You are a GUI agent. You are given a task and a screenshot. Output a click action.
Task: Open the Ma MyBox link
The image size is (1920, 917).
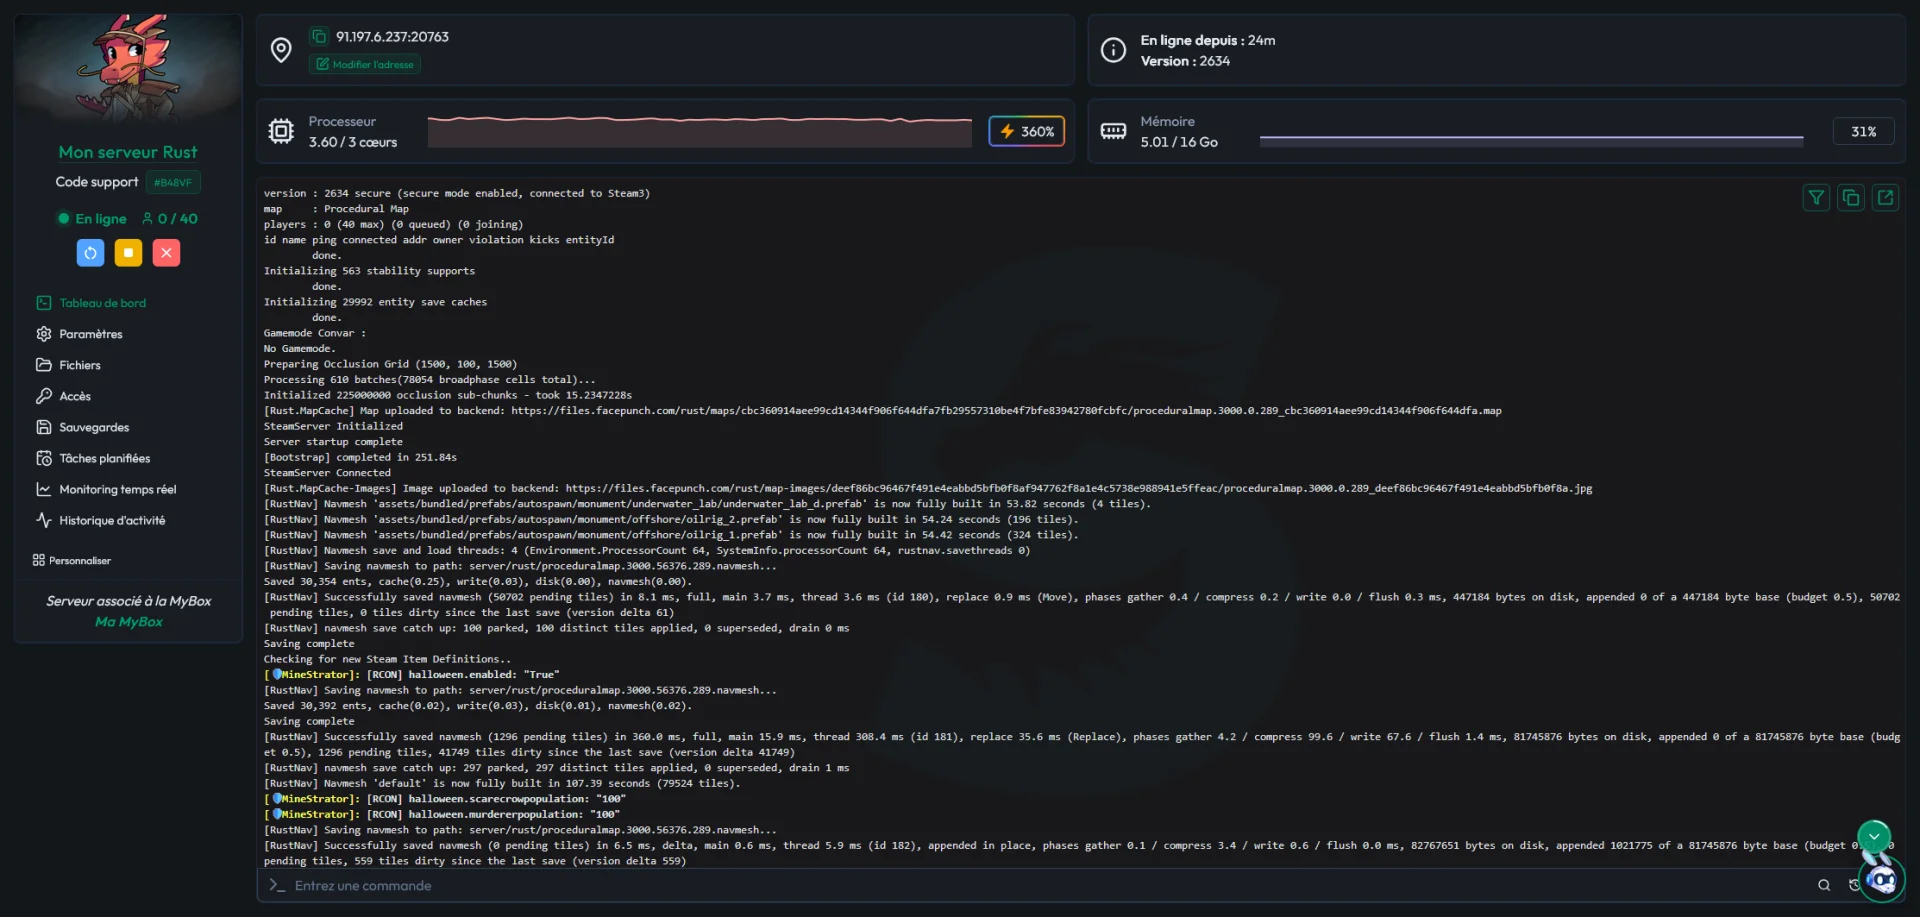(x=128, y=622)
